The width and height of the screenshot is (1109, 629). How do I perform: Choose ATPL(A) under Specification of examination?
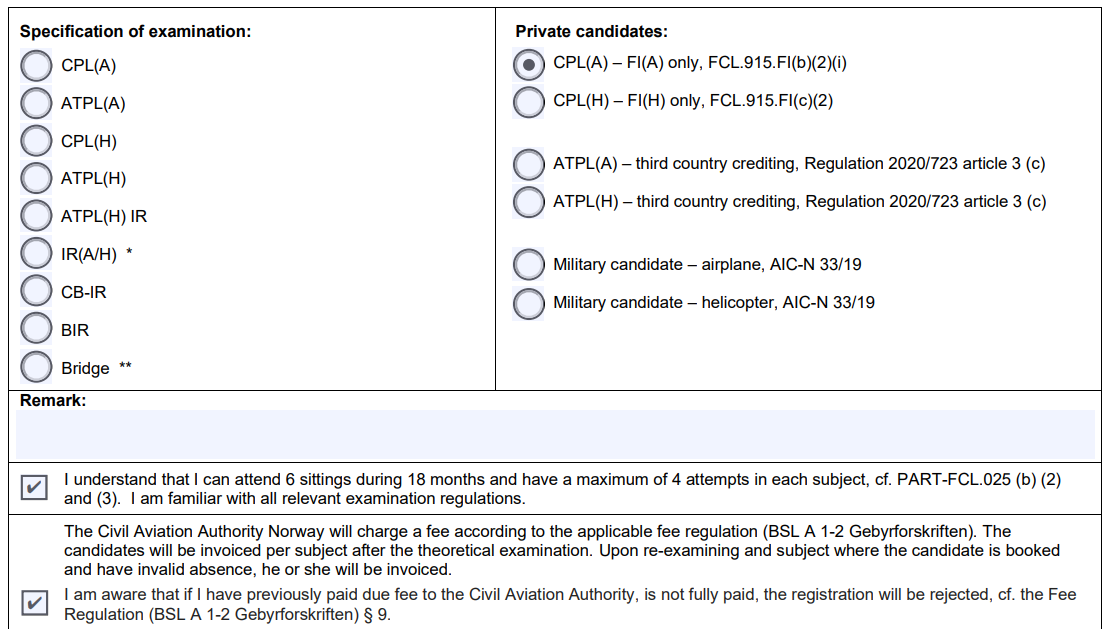pyautogui.click(x=36, y=103)
